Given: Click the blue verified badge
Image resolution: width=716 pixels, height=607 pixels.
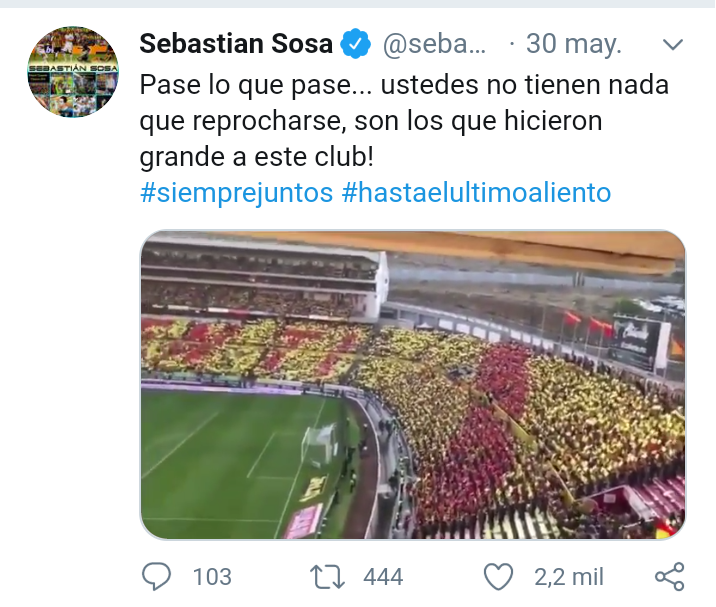Looking at the screenshot, I should coord(356,44).
